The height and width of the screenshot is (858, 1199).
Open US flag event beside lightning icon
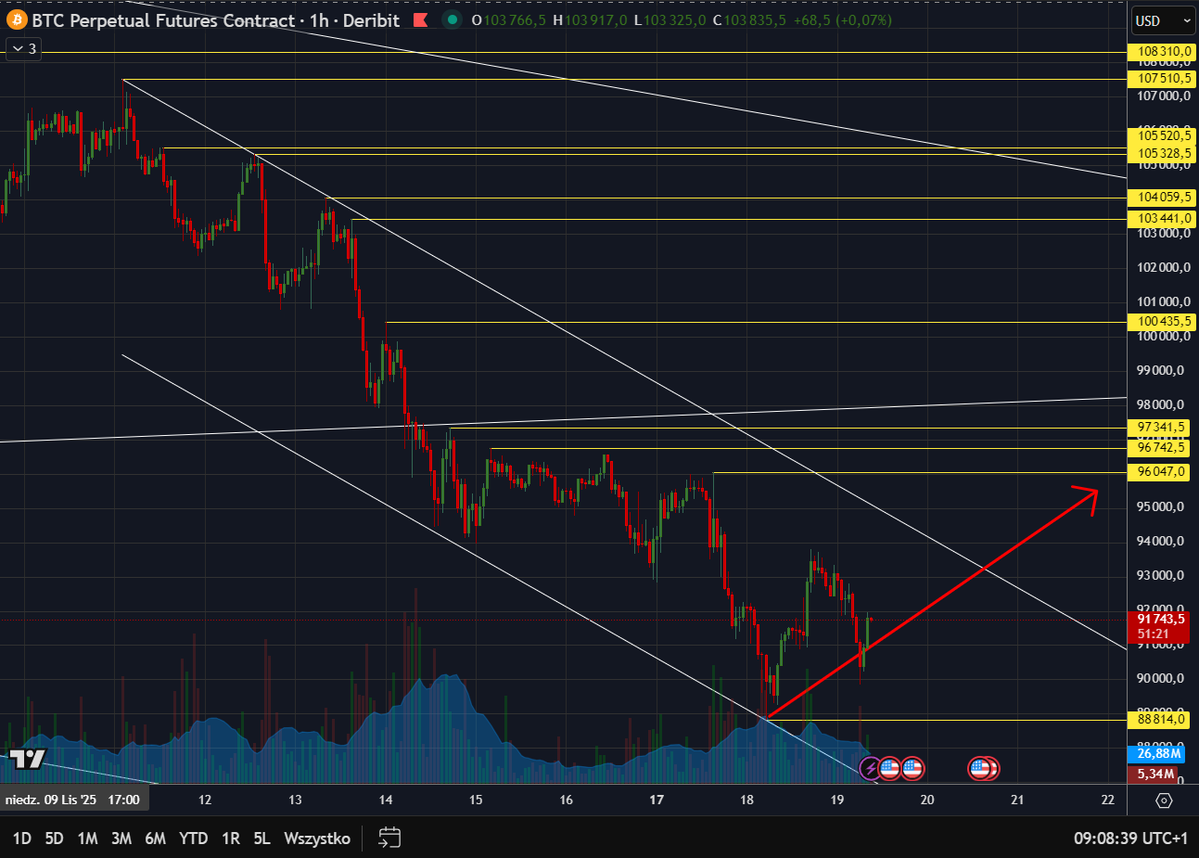point(889,768)
